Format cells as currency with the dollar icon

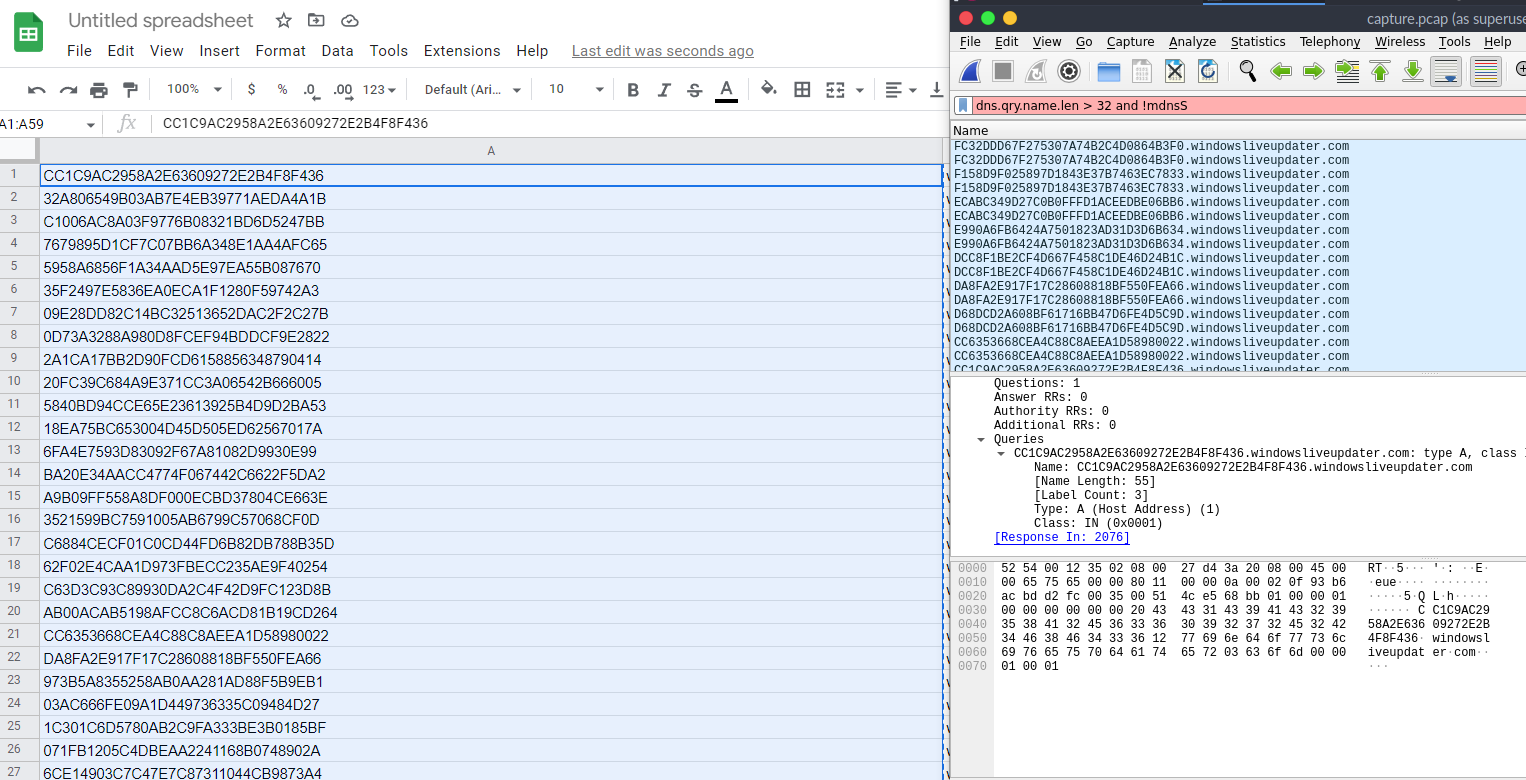point(251,90)
